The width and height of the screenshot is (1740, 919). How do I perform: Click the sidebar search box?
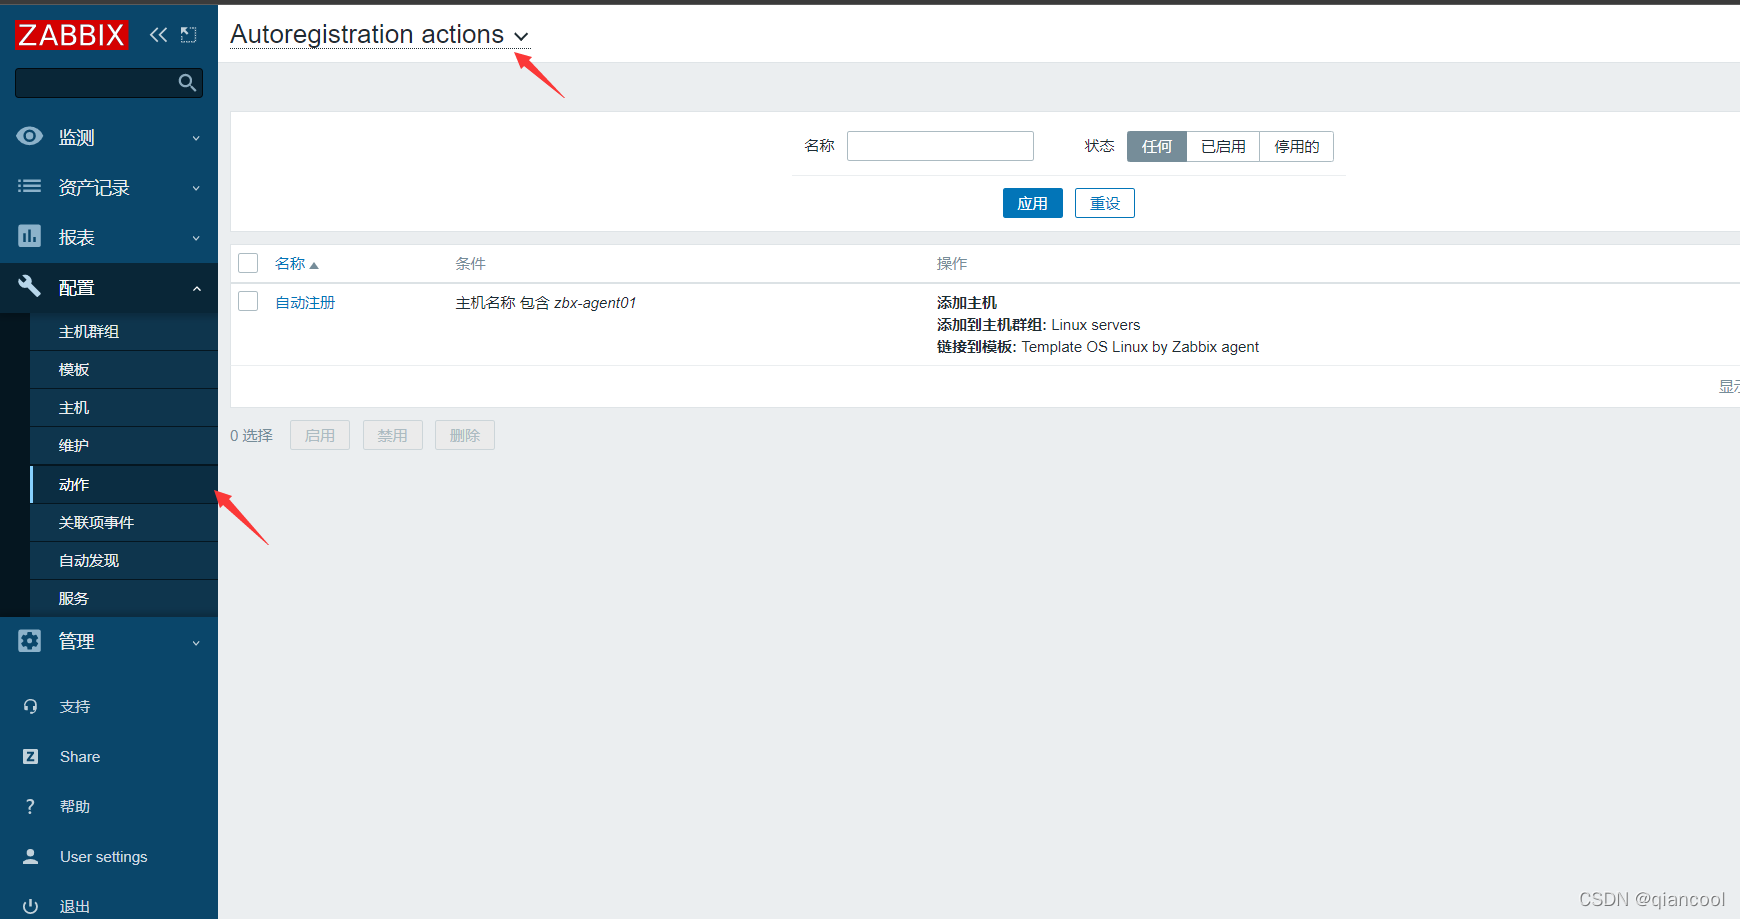pos(109,83)
